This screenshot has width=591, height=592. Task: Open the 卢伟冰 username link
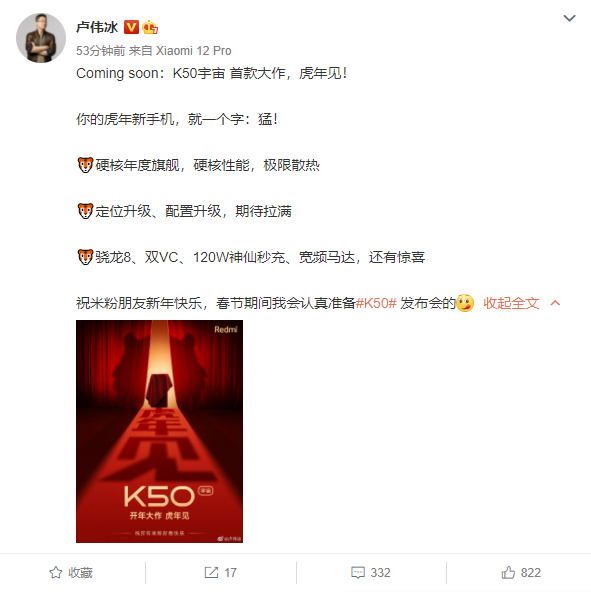97,27
